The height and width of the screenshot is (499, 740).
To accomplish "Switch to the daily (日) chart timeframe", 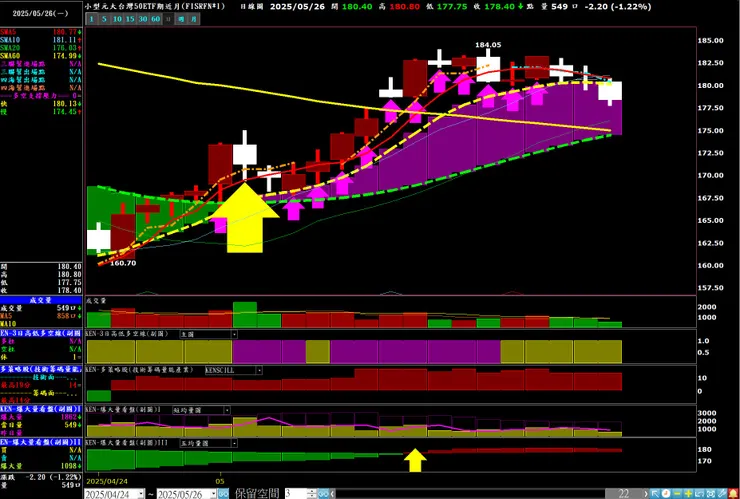I will (168, 19).
